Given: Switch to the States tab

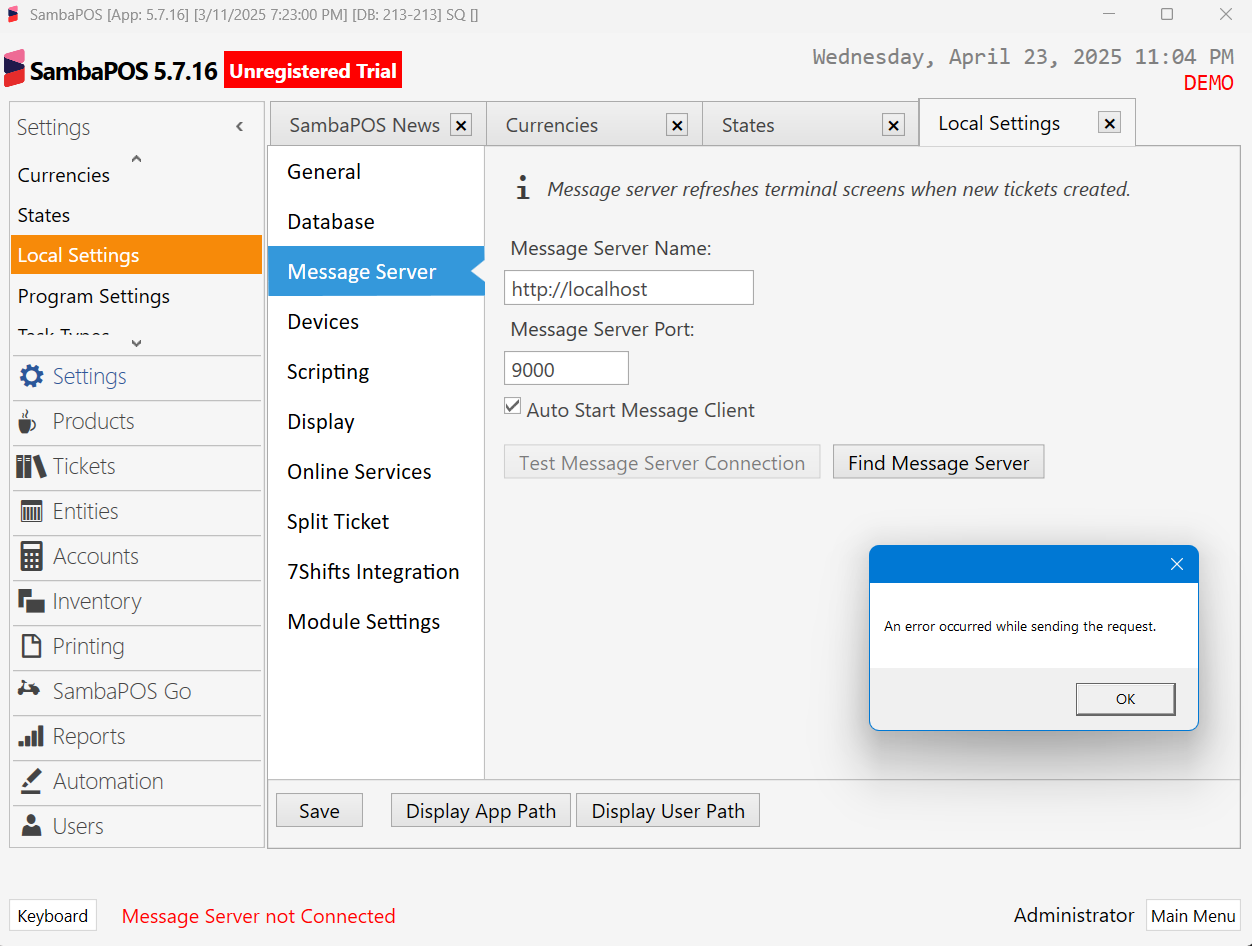Looking at the screenshot, I should coord(748,125).
